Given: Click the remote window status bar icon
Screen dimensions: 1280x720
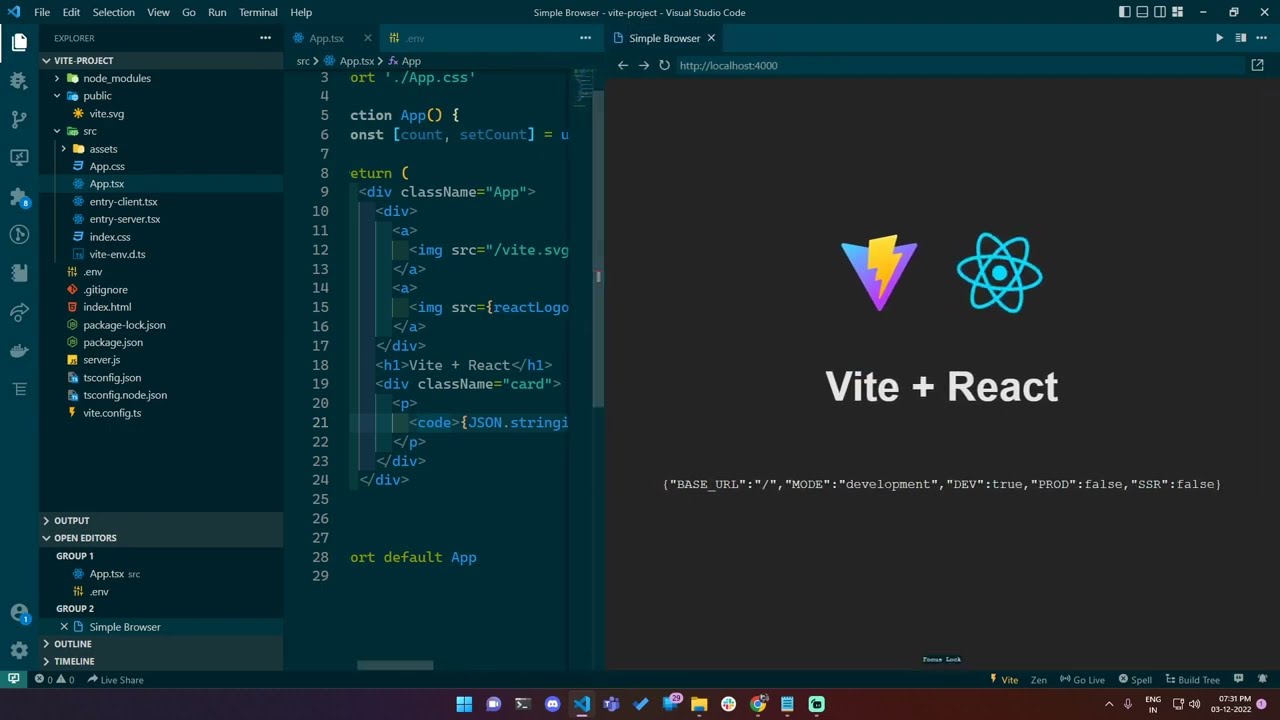Looking at the screenshot, I should pyautogui.click(x=13, y=679).
